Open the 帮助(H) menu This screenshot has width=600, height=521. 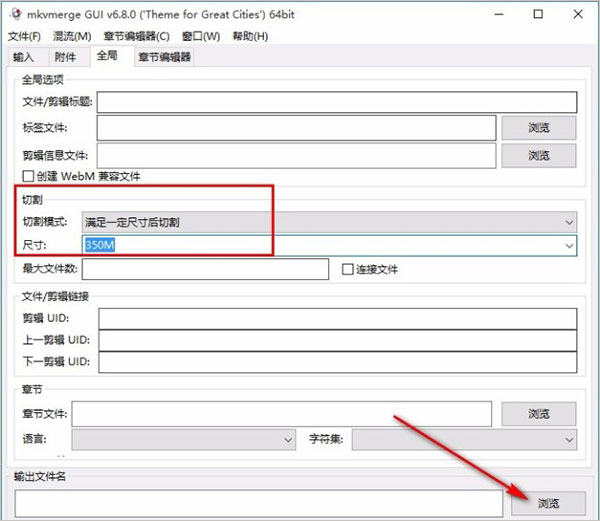point(250,37)
